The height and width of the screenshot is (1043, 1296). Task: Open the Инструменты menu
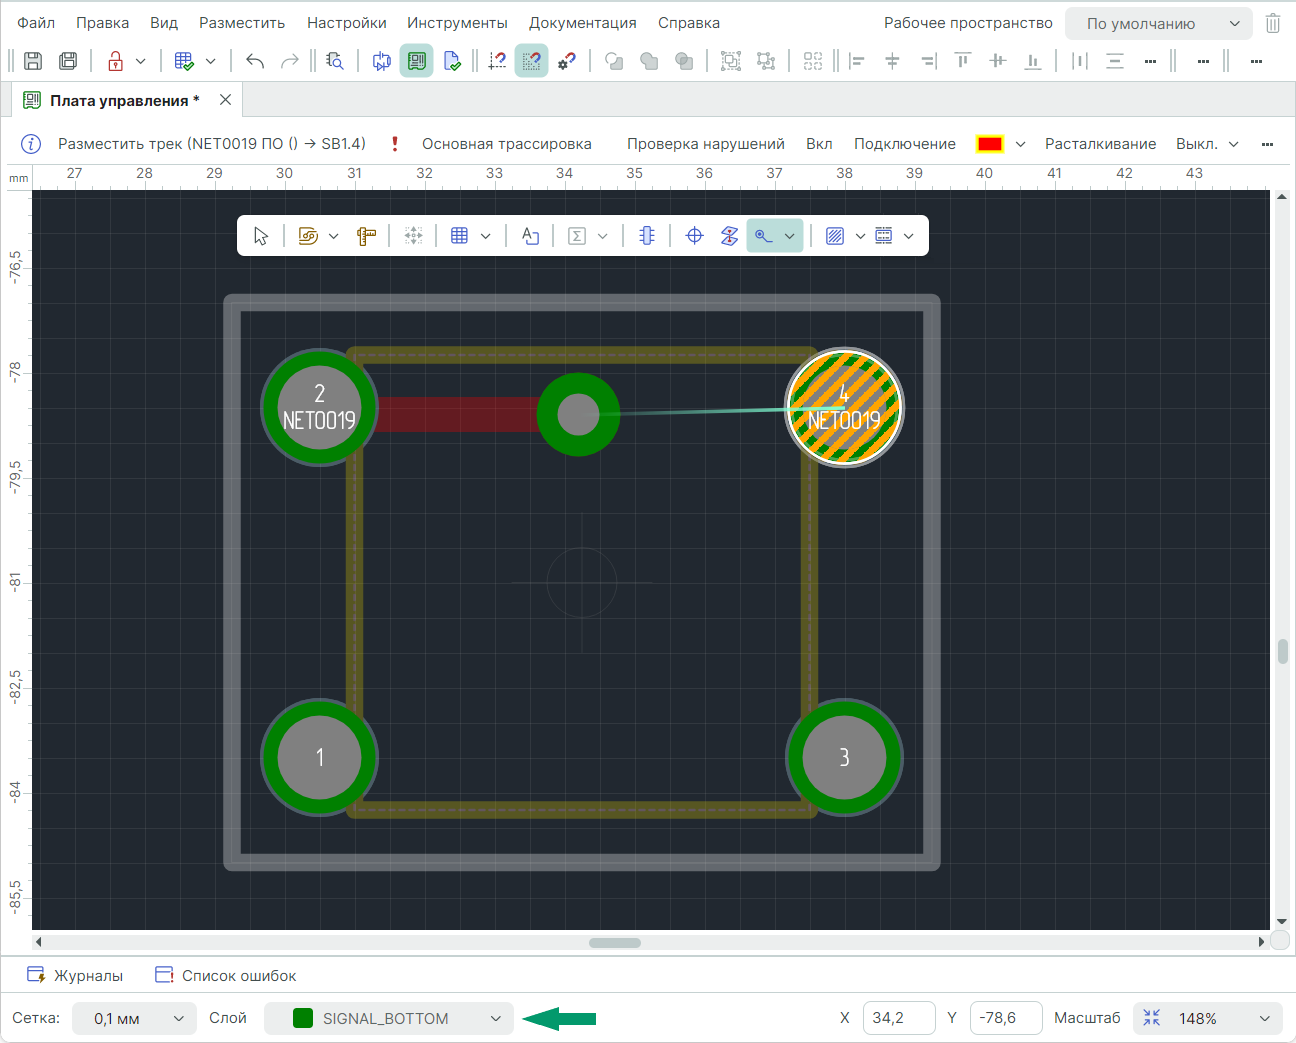[457, 23]
